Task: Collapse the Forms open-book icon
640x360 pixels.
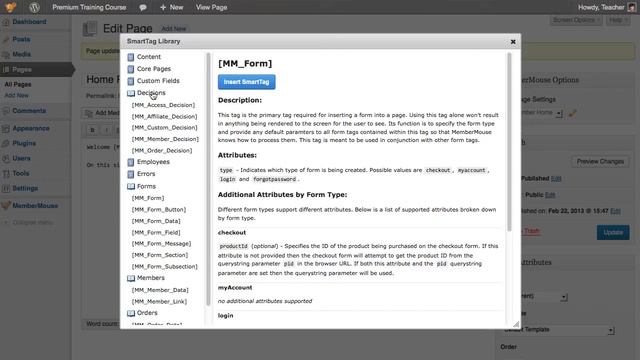Action: (131, 186)
